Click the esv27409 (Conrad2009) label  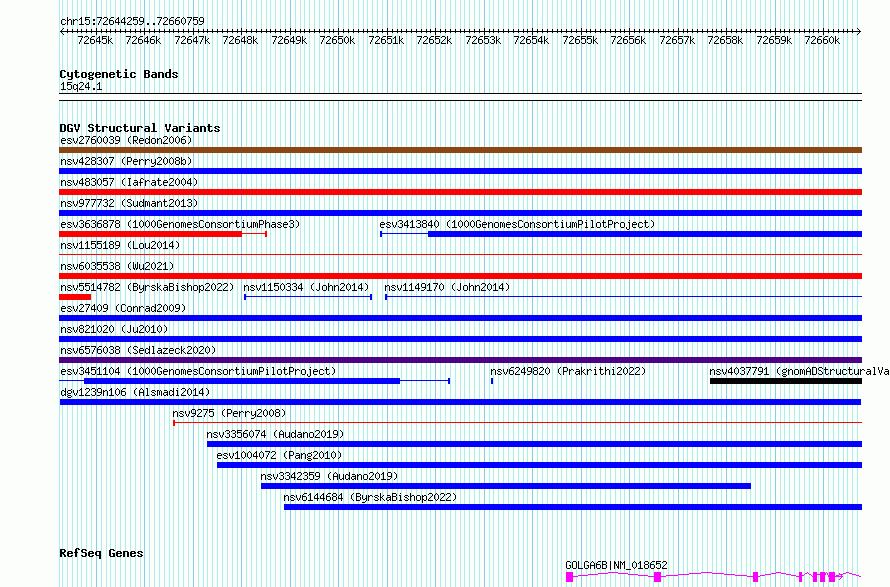[123, 308]
